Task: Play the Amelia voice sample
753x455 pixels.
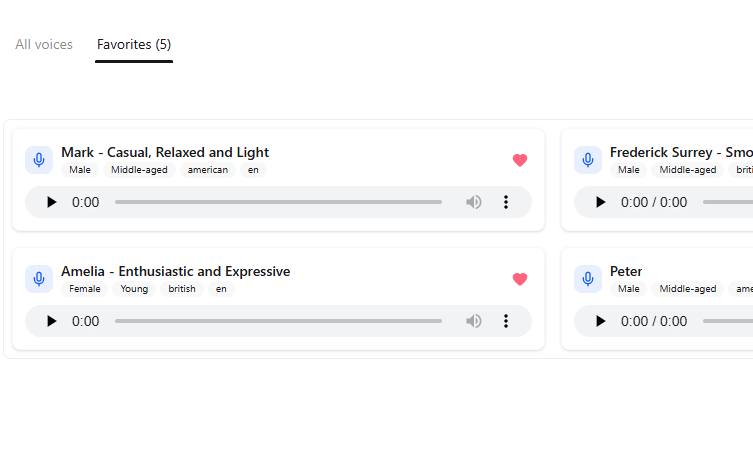Action: point(51,321)
